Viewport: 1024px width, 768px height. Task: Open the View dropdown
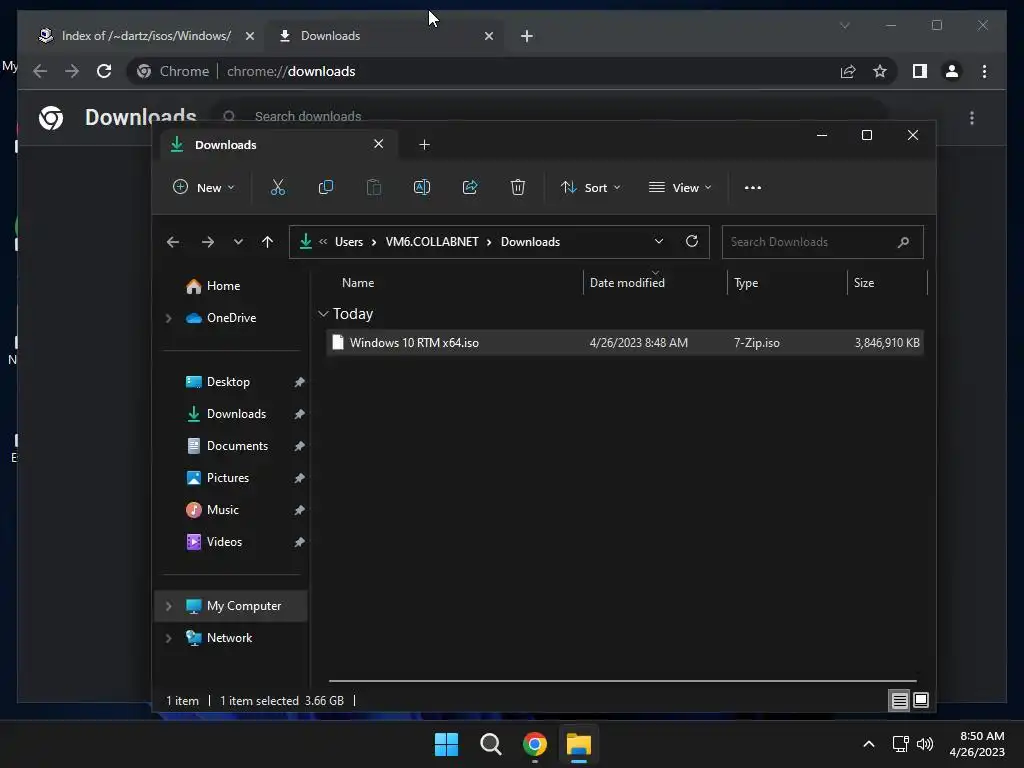[680, 187]
